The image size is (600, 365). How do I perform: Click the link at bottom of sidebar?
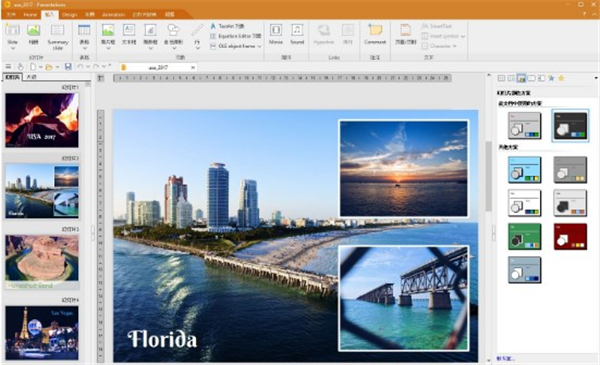(x=505, y=358)
